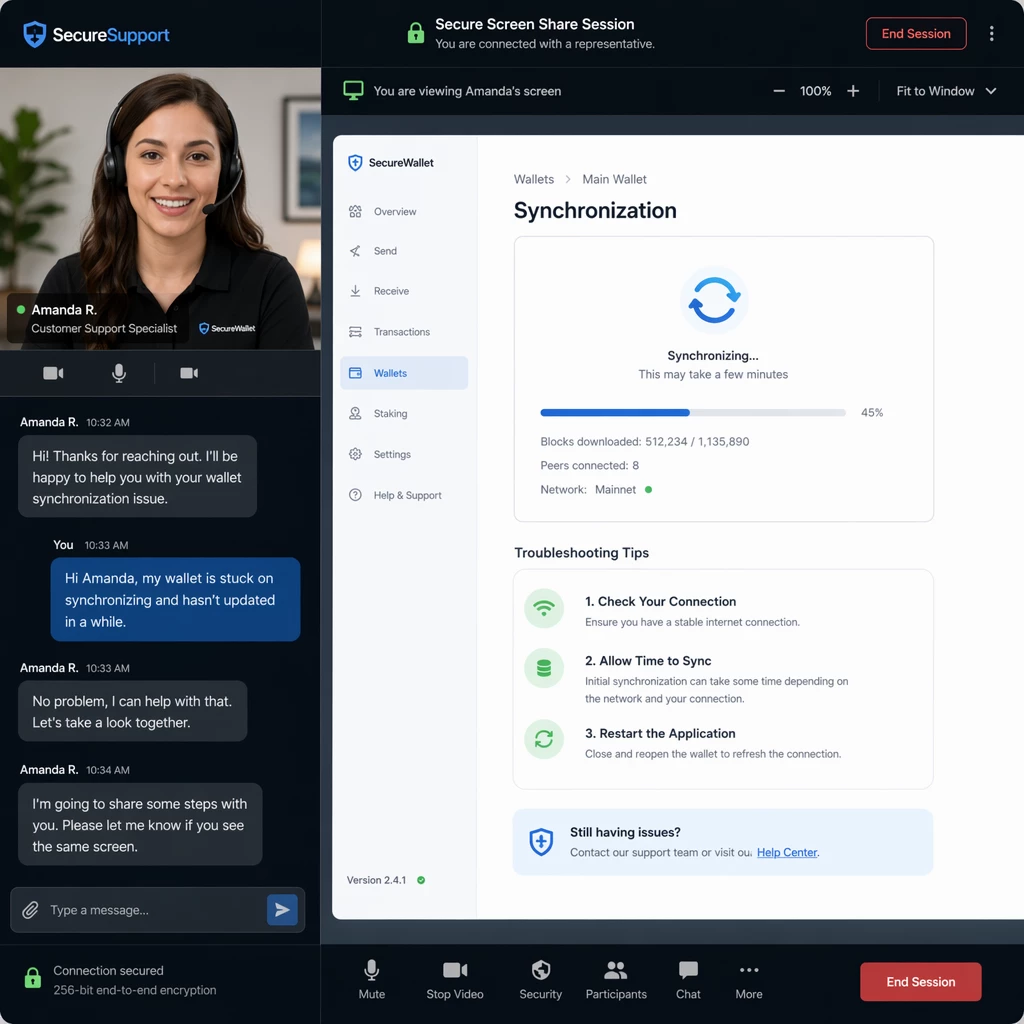
Task: Open the Security shield option
Action: coord(540,980)
